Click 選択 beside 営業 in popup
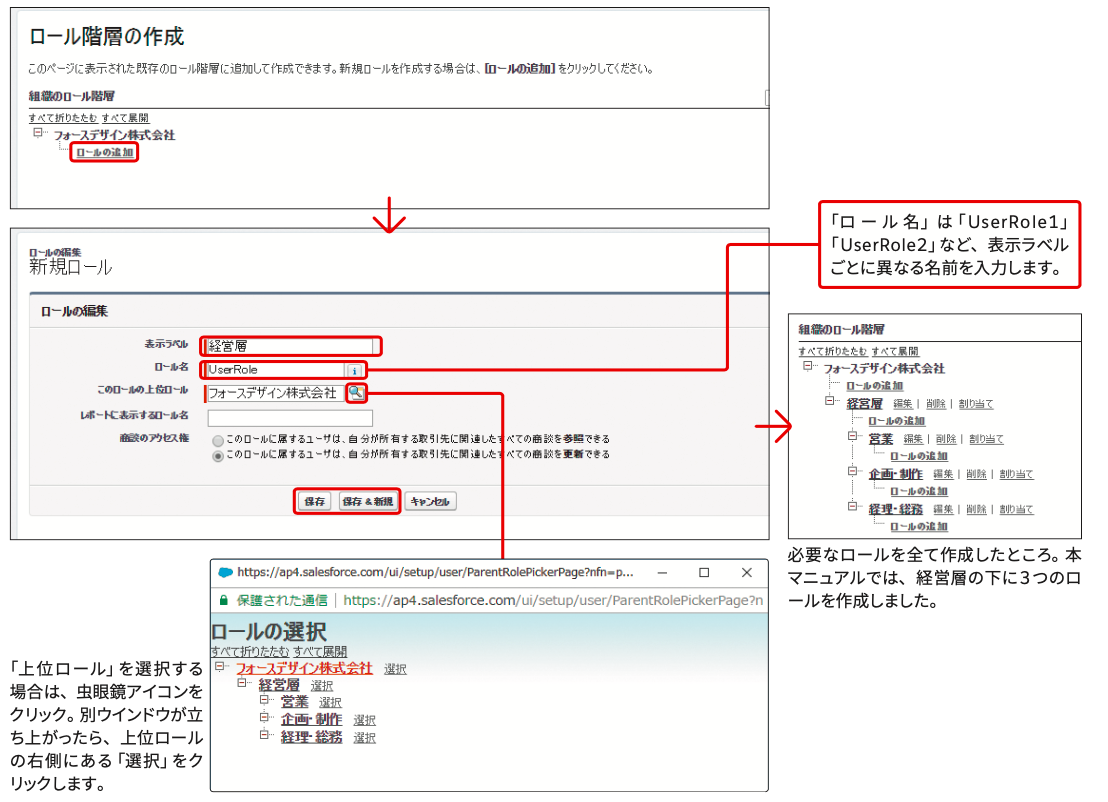Screen dimensions: 1108x802 point(330,703)
